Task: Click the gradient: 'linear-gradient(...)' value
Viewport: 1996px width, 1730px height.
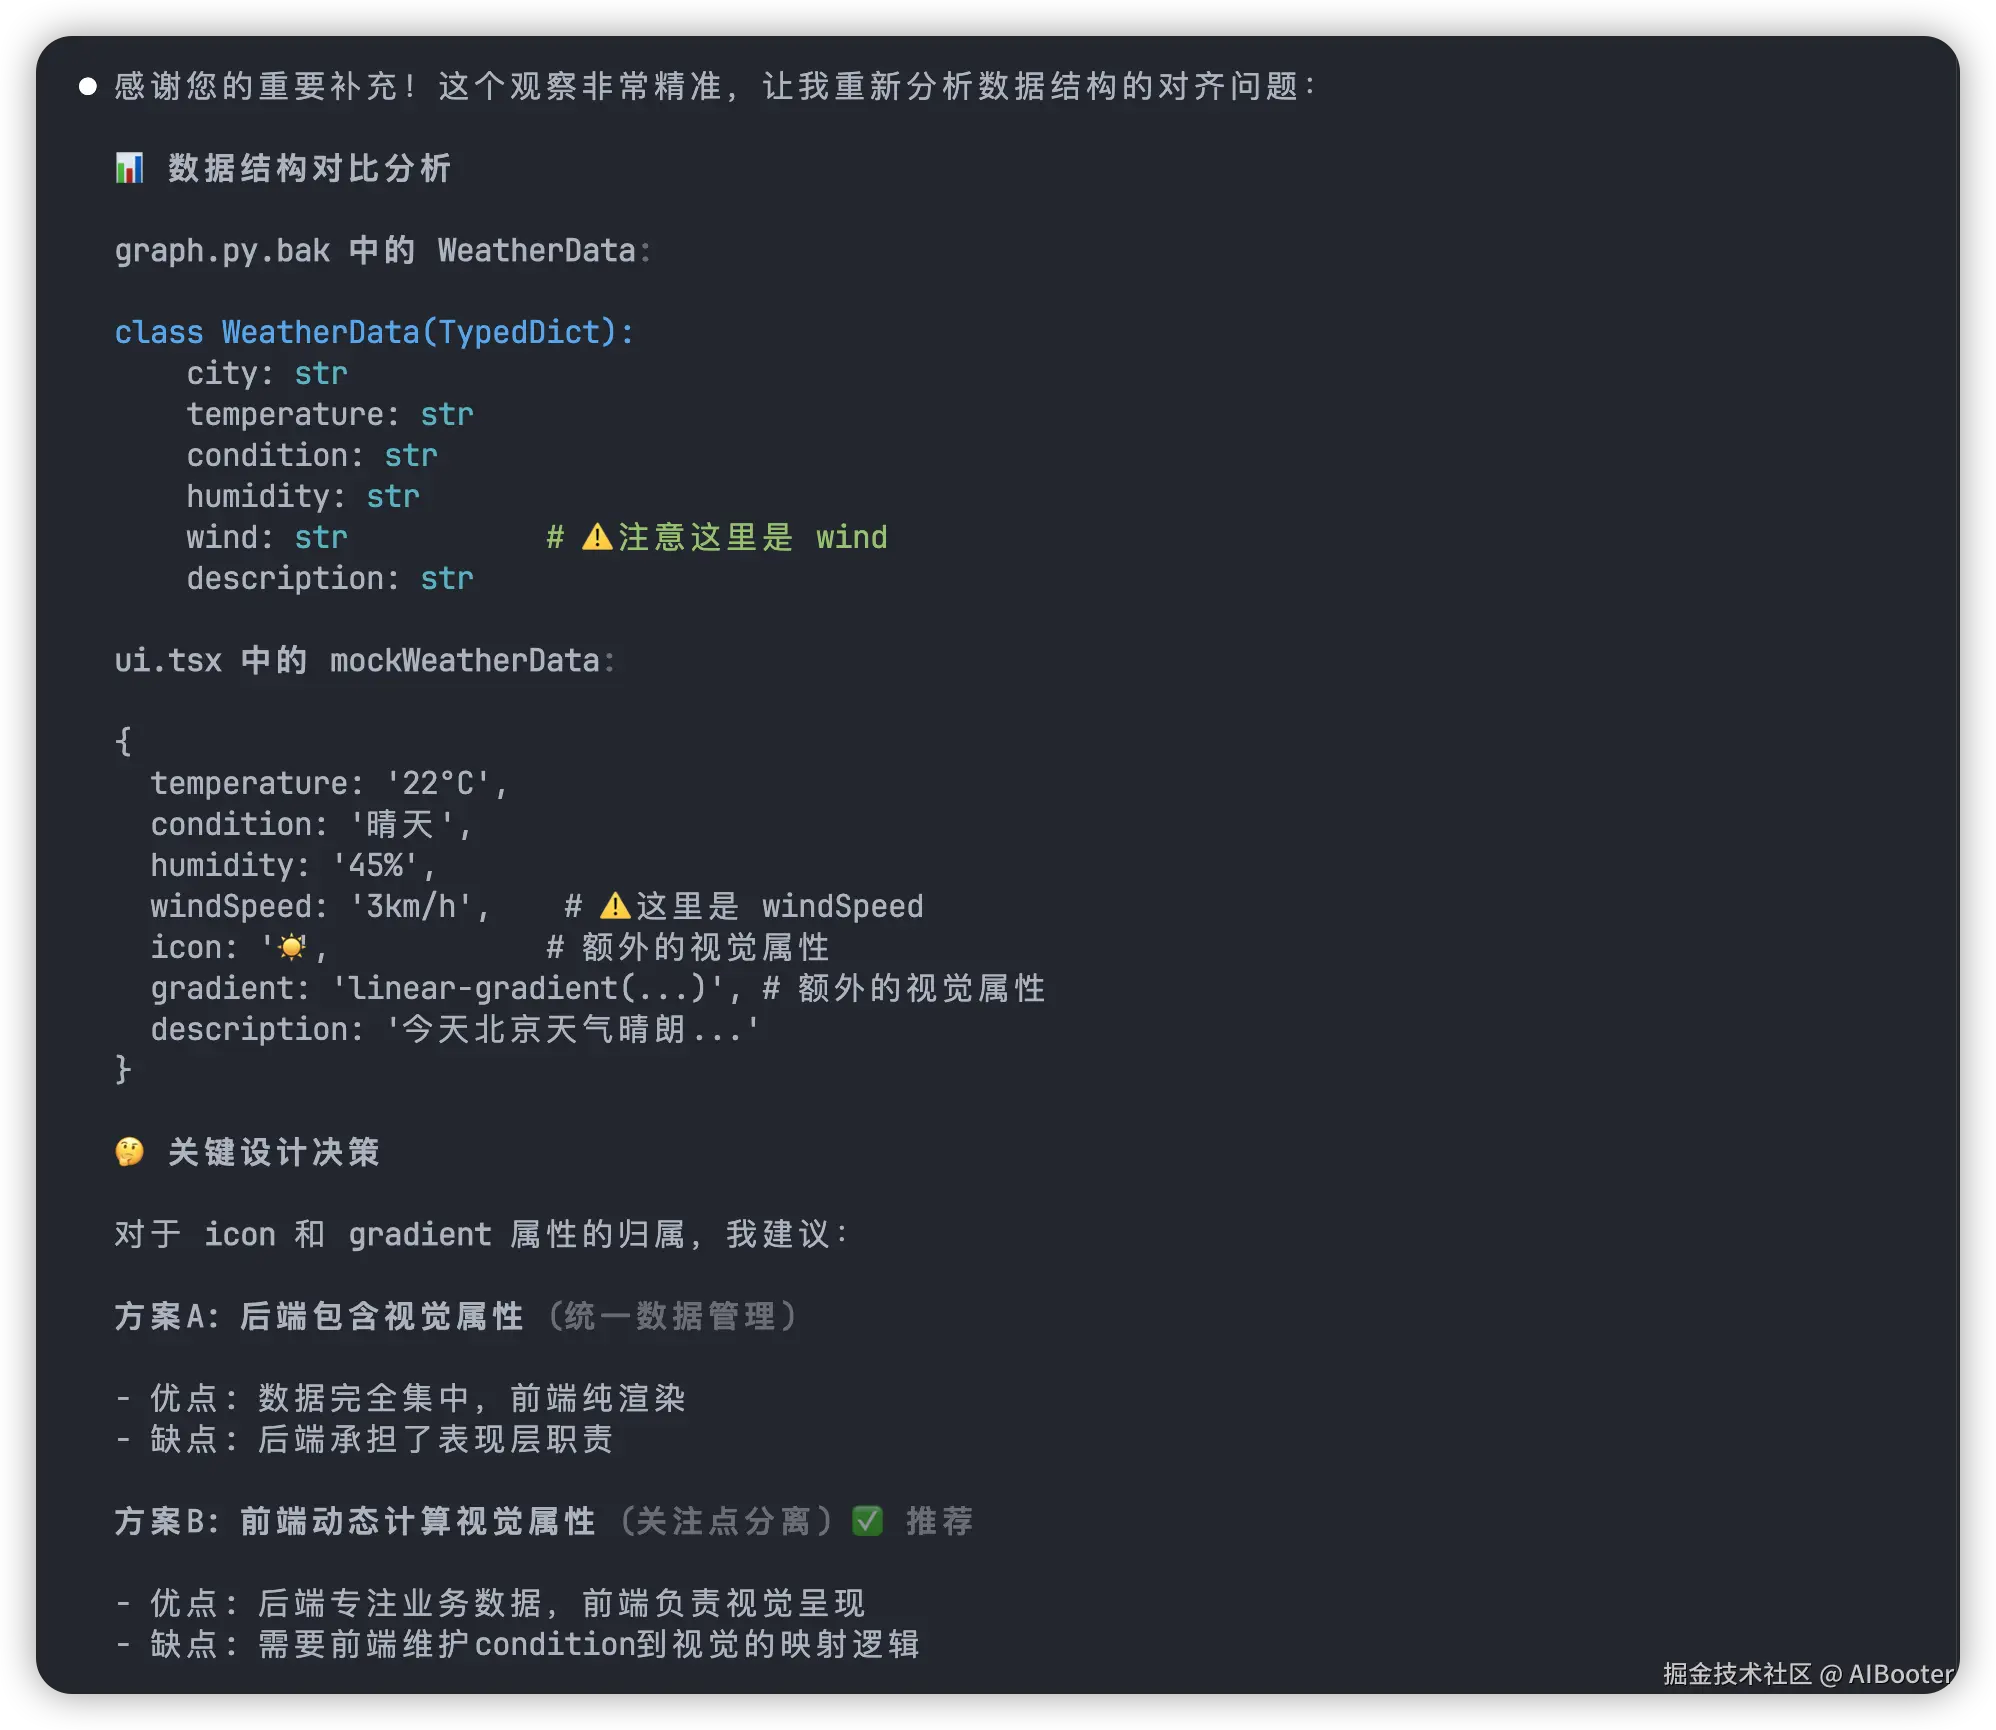Action: (527, 988)
